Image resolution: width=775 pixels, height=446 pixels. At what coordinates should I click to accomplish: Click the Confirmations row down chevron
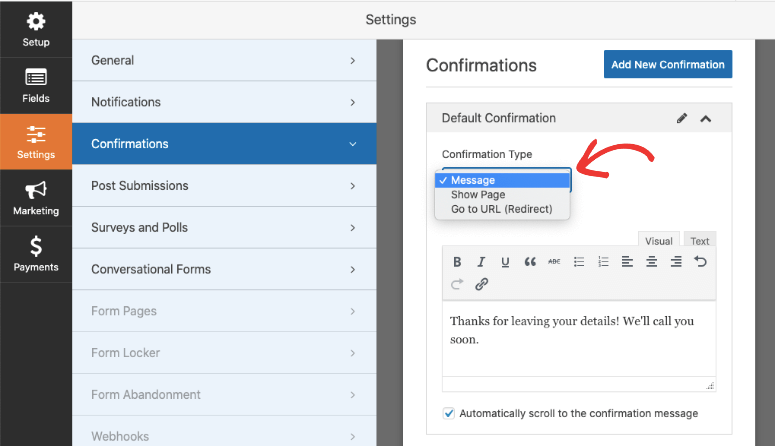pos(352,144)
